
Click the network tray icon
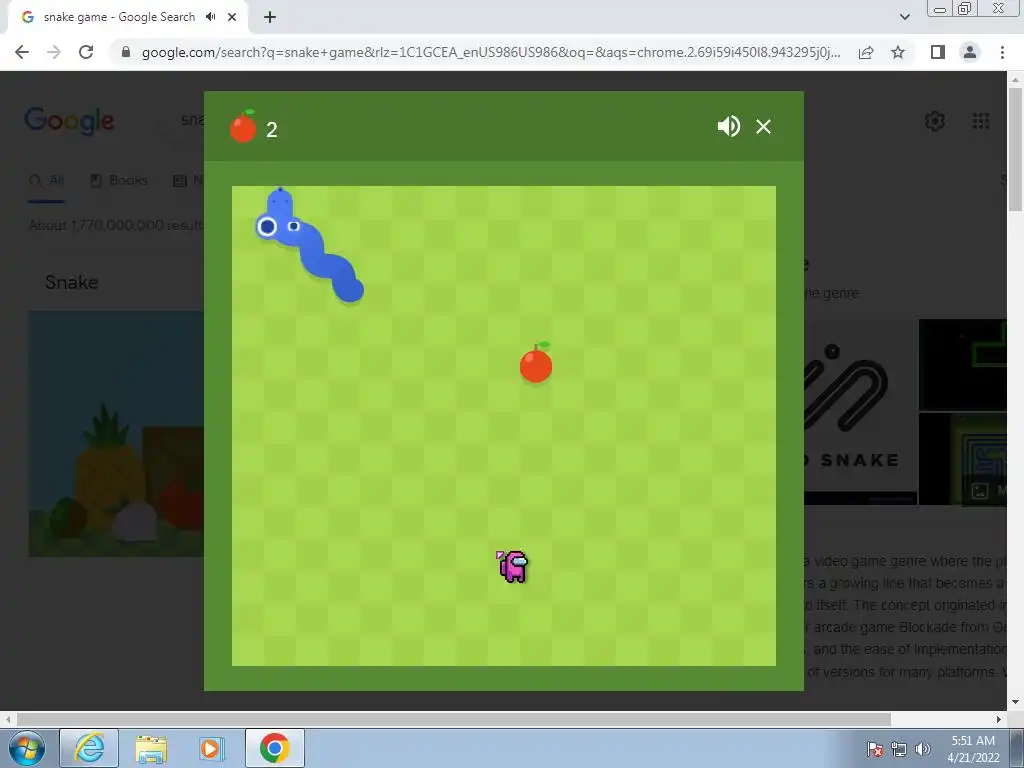[x=899, y=749]
